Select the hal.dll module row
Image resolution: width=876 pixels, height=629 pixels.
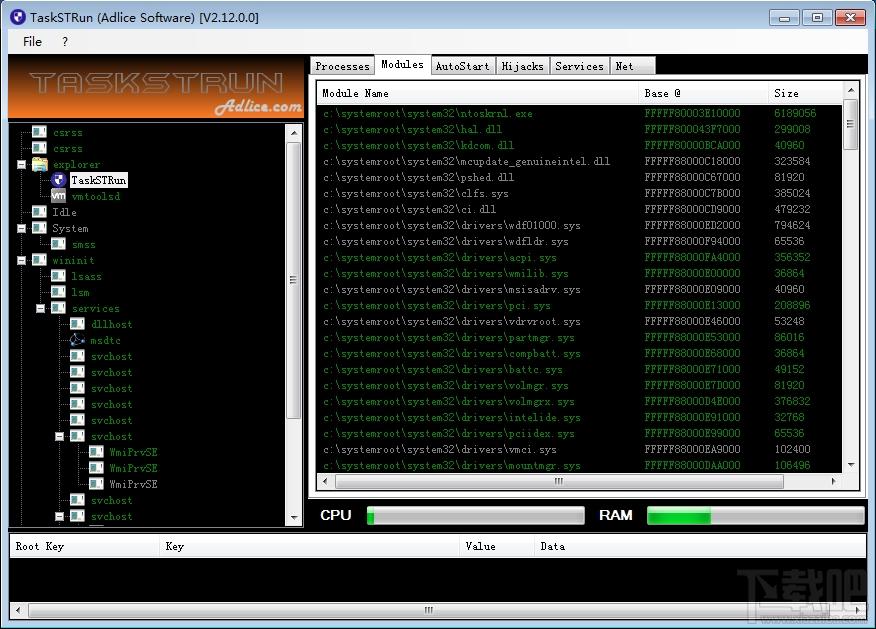[579, 129]
